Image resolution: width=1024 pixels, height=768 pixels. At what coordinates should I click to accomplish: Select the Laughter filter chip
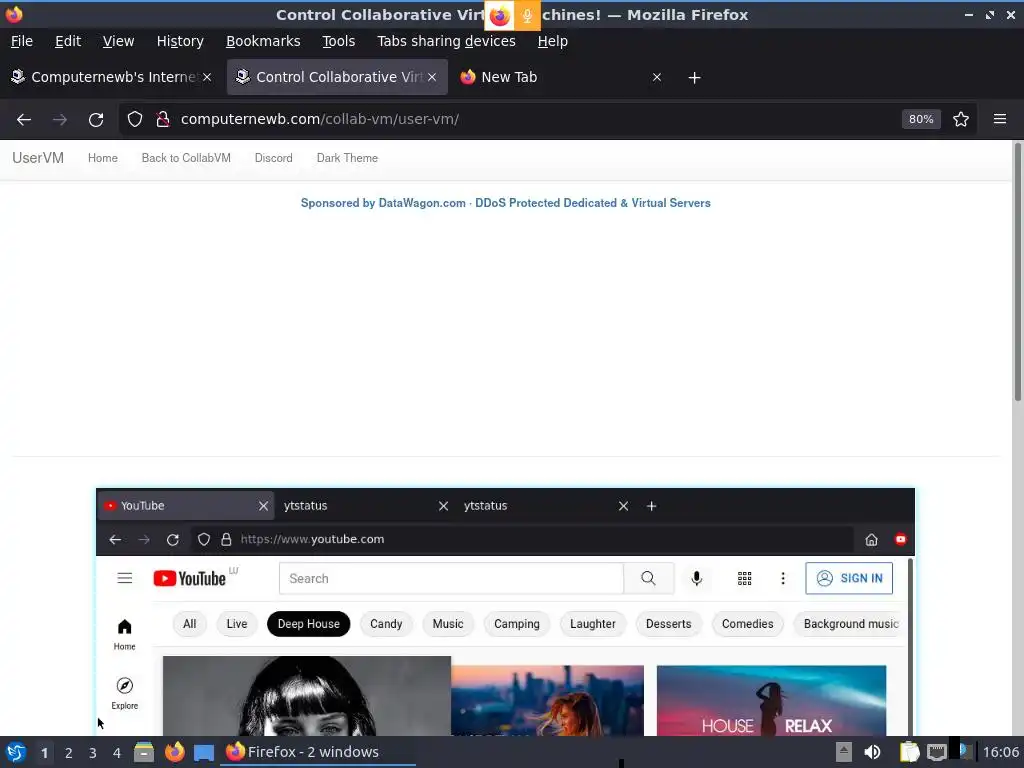click(x=592, y=624)
